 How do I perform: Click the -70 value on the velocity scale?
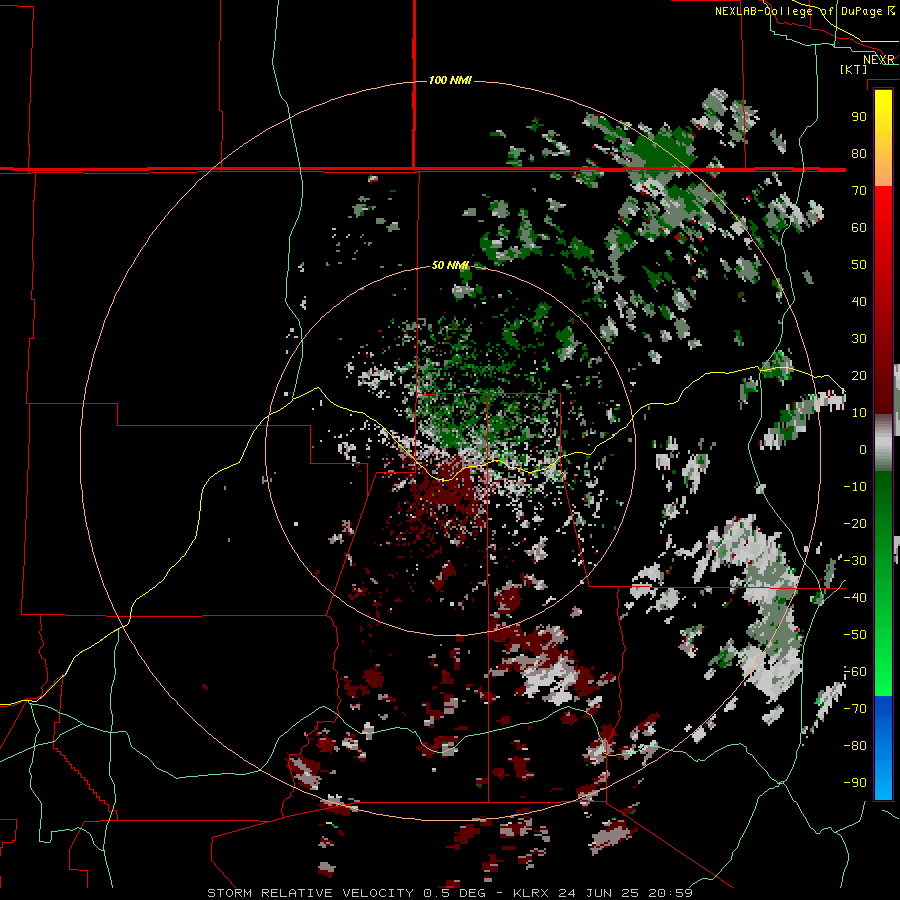click(855, 709)
